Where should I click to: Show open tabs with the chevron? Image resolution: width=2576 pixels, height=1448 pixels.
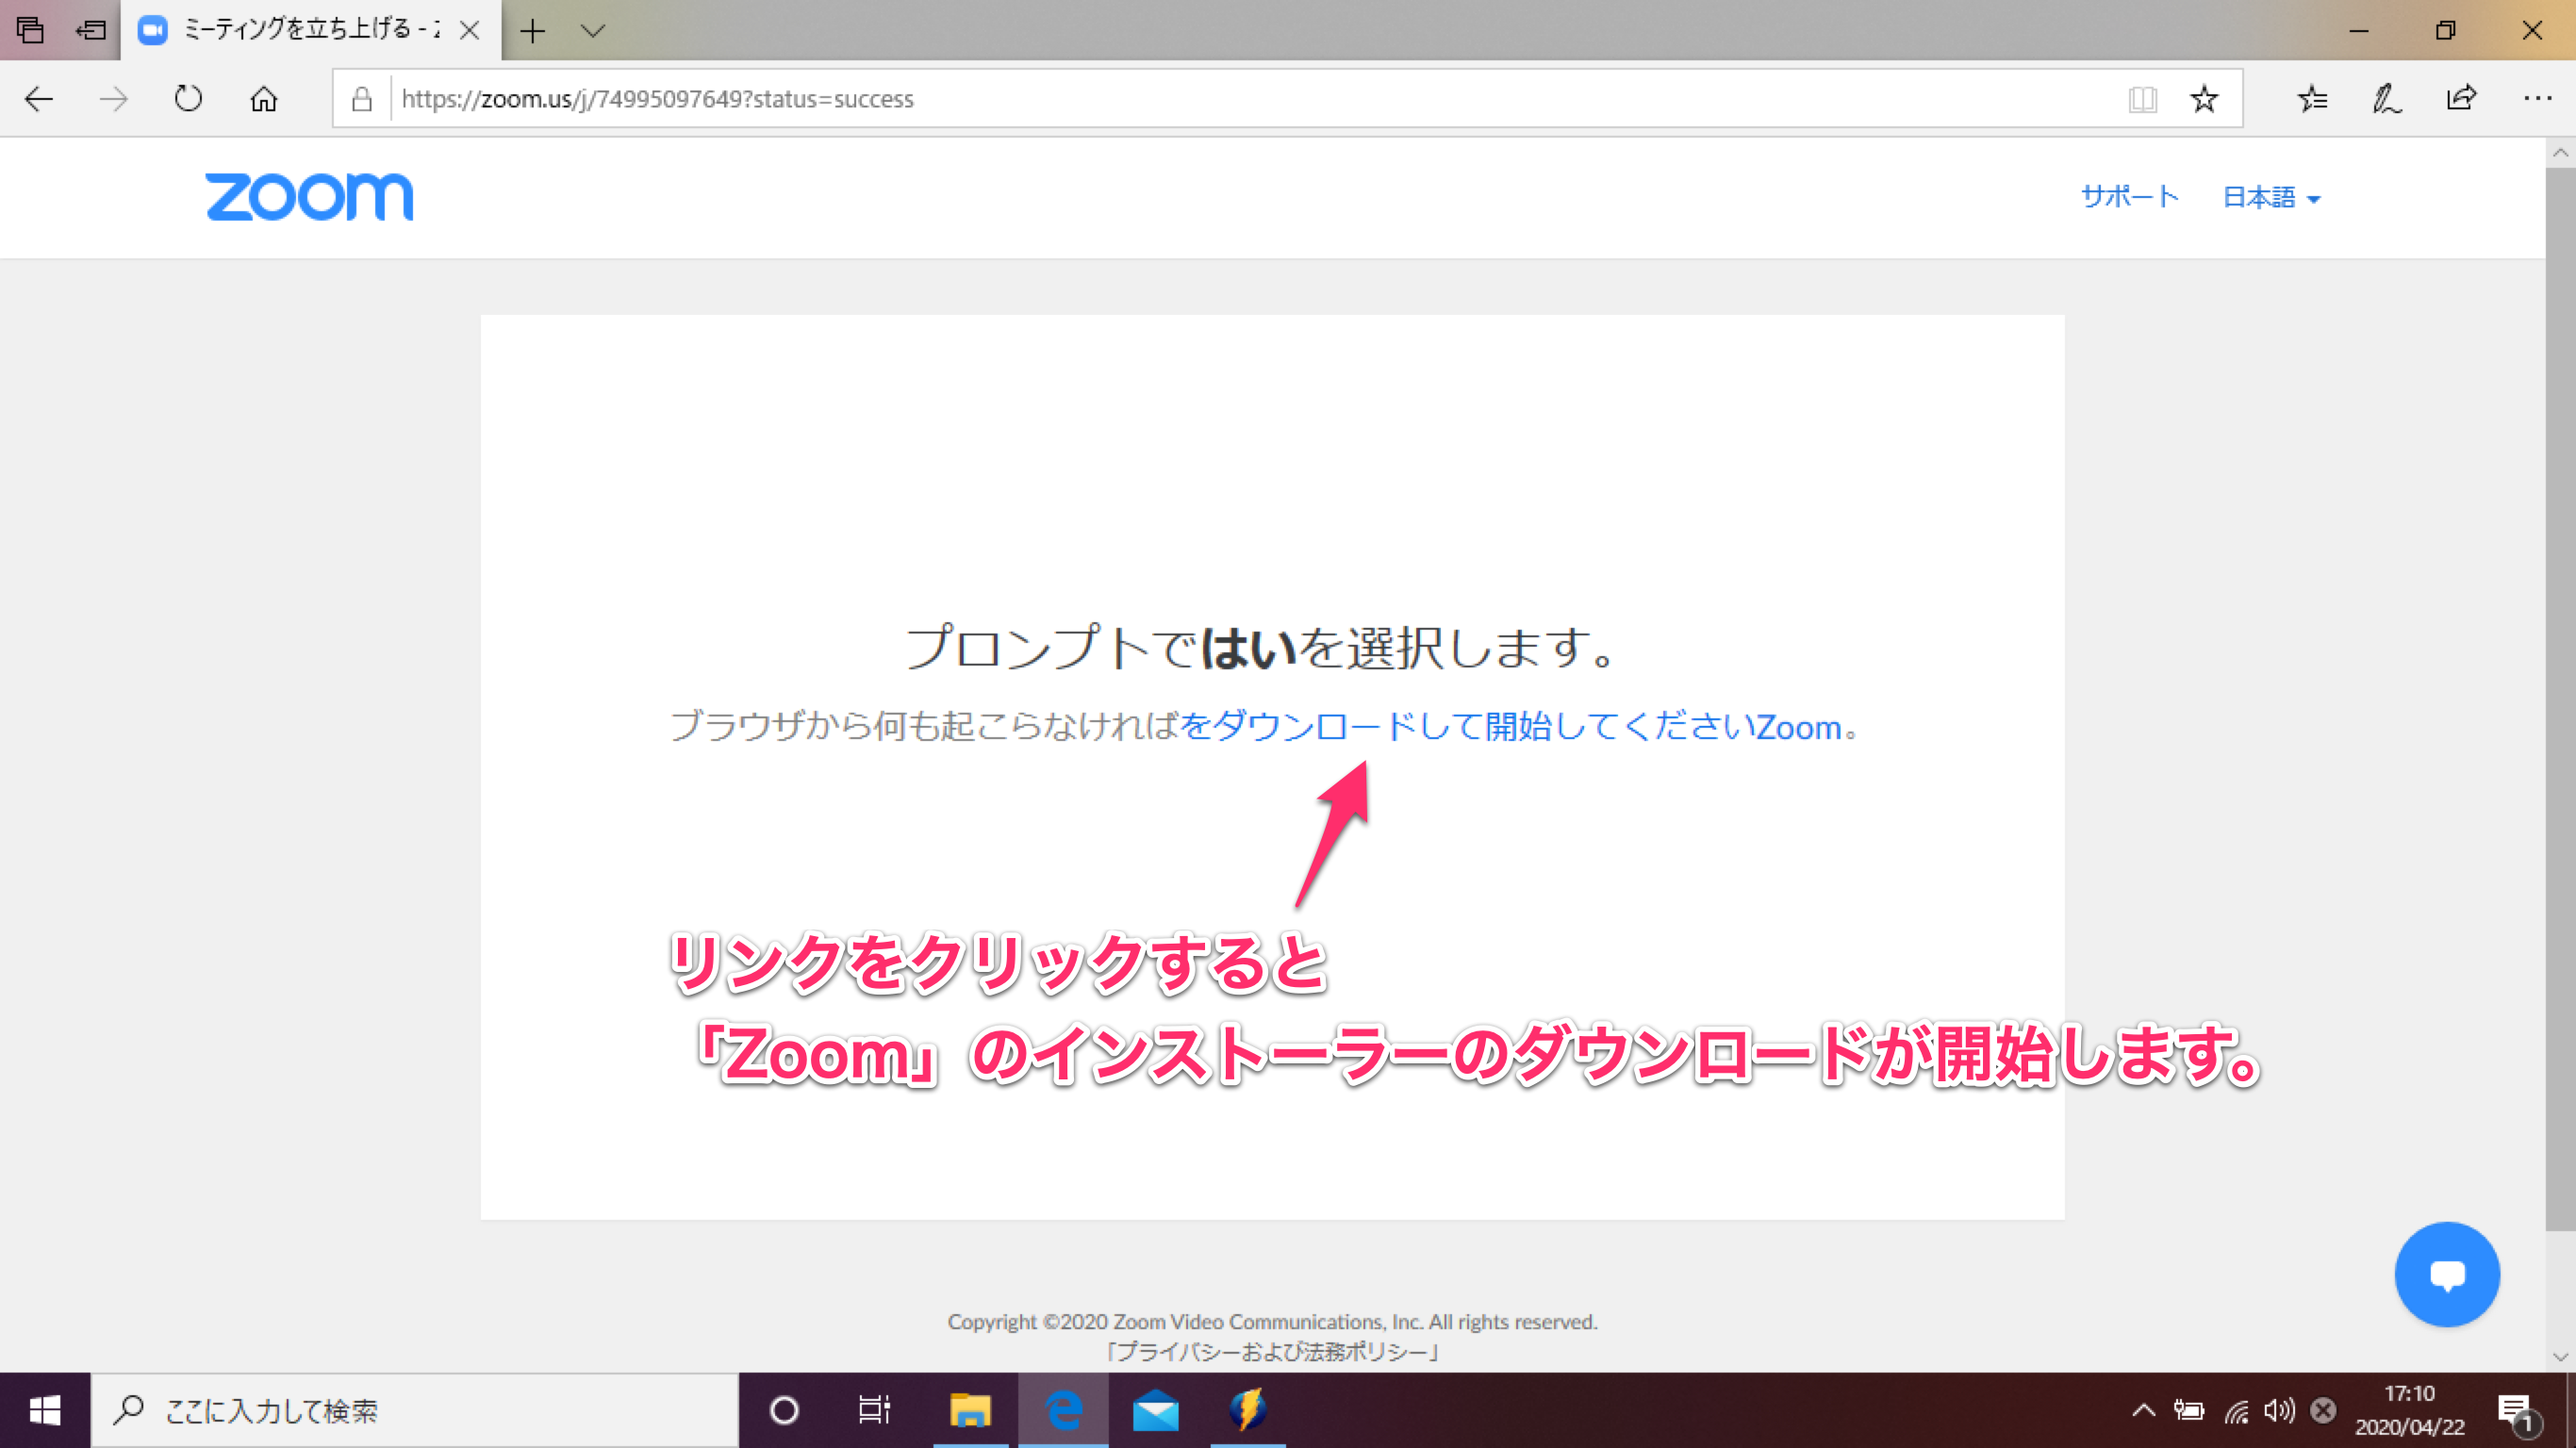coord(593,31)
